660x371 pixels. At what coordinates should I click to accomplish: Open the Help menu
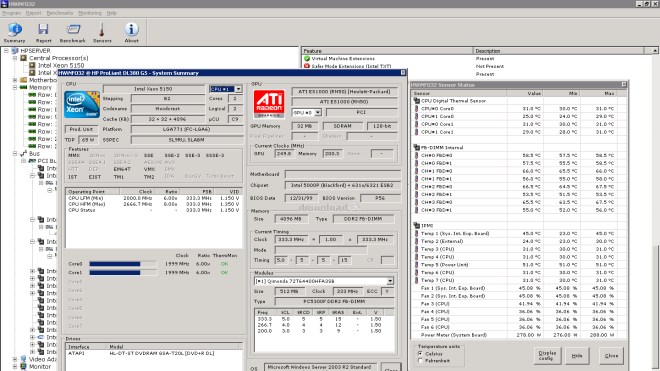112,13
